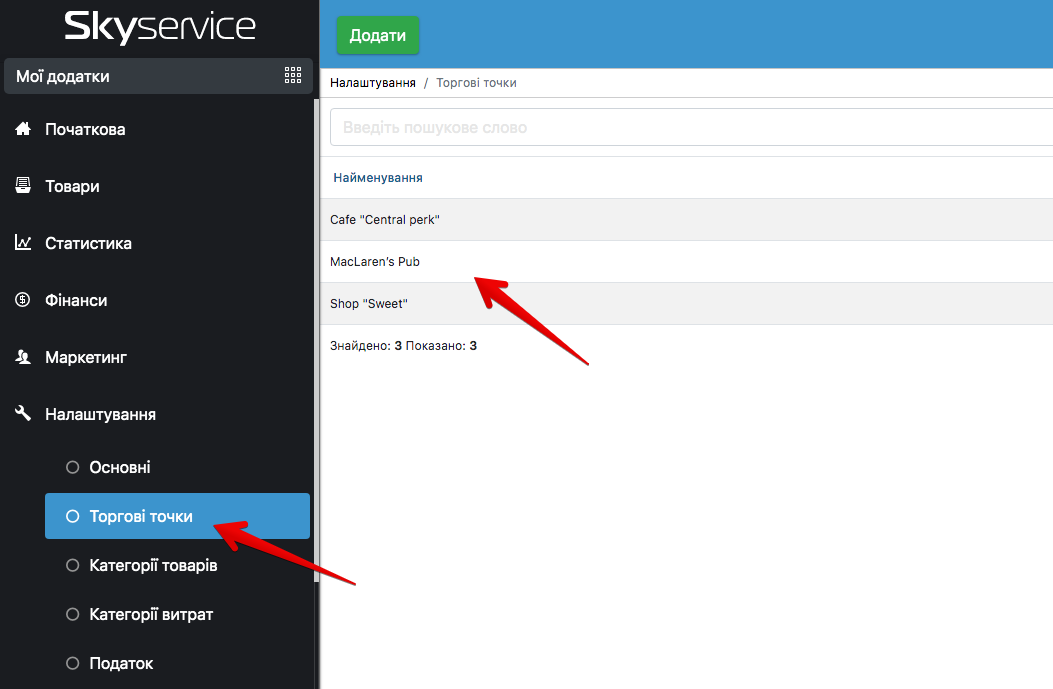1053x689 pixels.
Task: Open apps grid icon in Мої додатки
Action: point(293,76)
